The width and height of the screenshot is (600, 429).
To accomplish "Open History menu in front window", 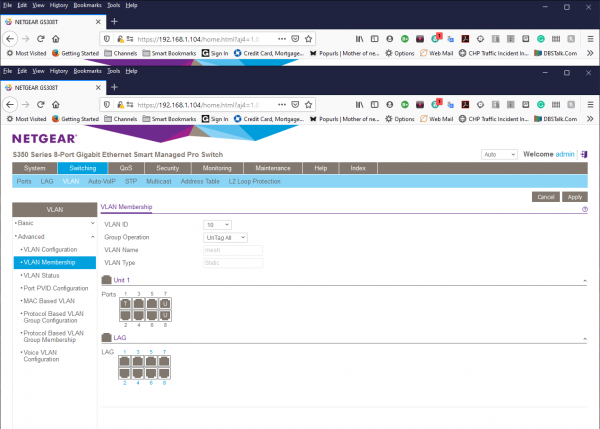I will click(x=59, y=71).
